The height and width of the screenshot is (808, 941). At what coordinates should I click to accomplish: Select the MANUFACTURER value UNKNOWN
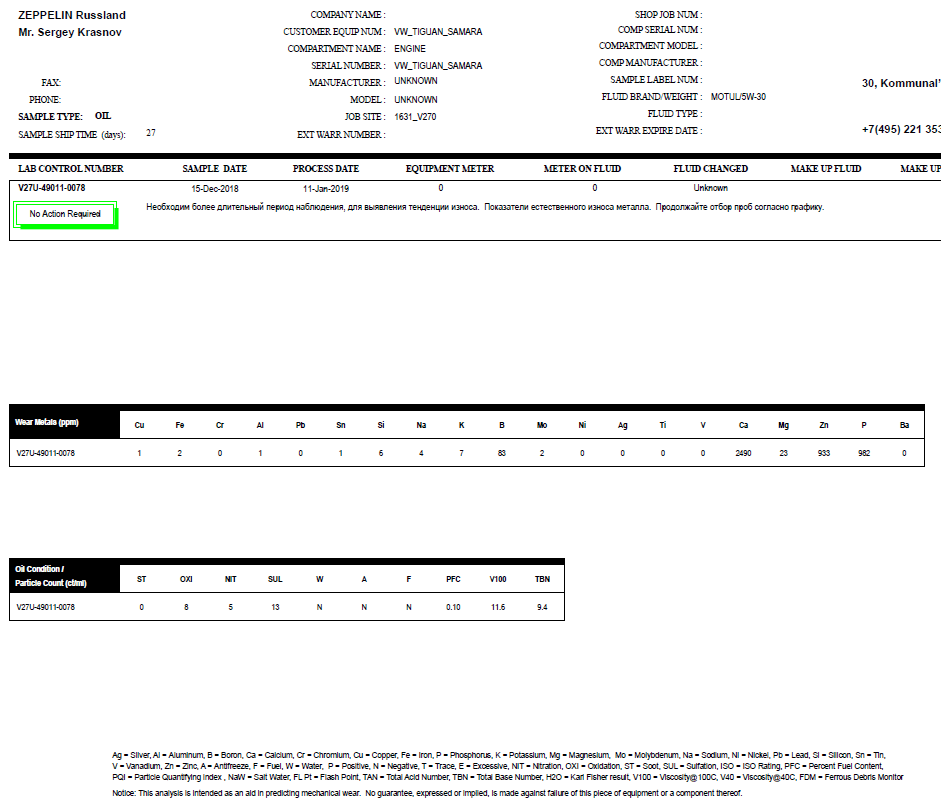[x=416, y=81]
